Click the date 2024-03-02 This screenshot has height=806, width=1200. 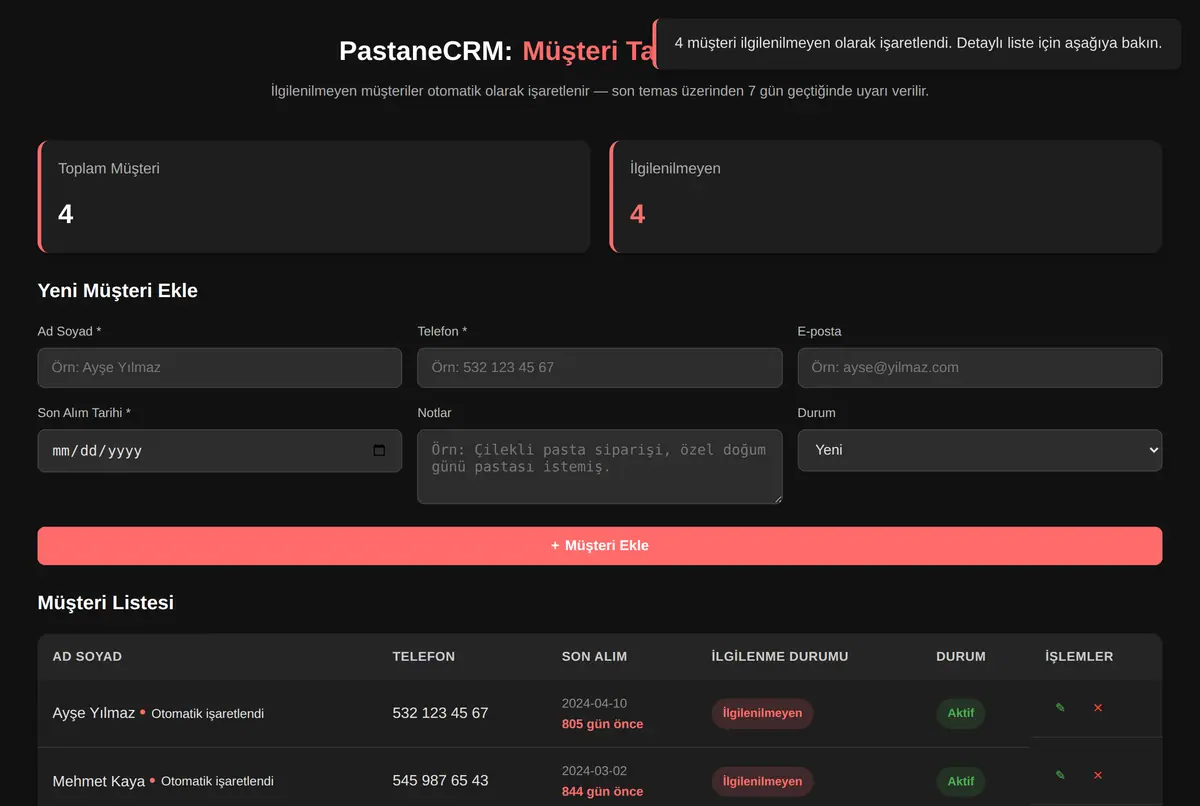pyautogui.click(x=595, y=771)
